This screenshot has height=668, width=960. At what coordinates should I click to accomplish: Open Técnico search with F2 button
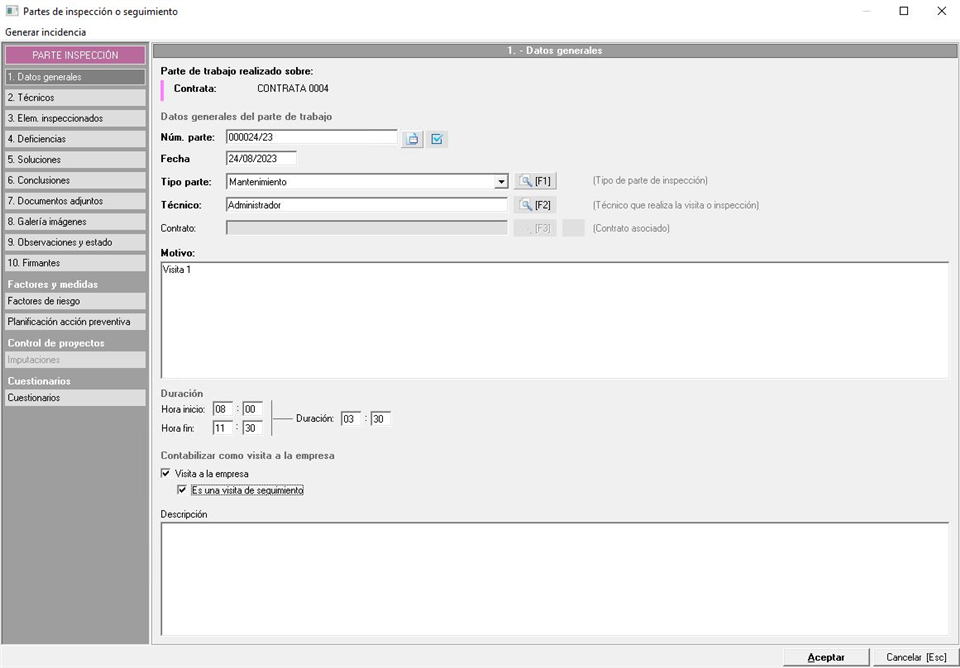535,205
